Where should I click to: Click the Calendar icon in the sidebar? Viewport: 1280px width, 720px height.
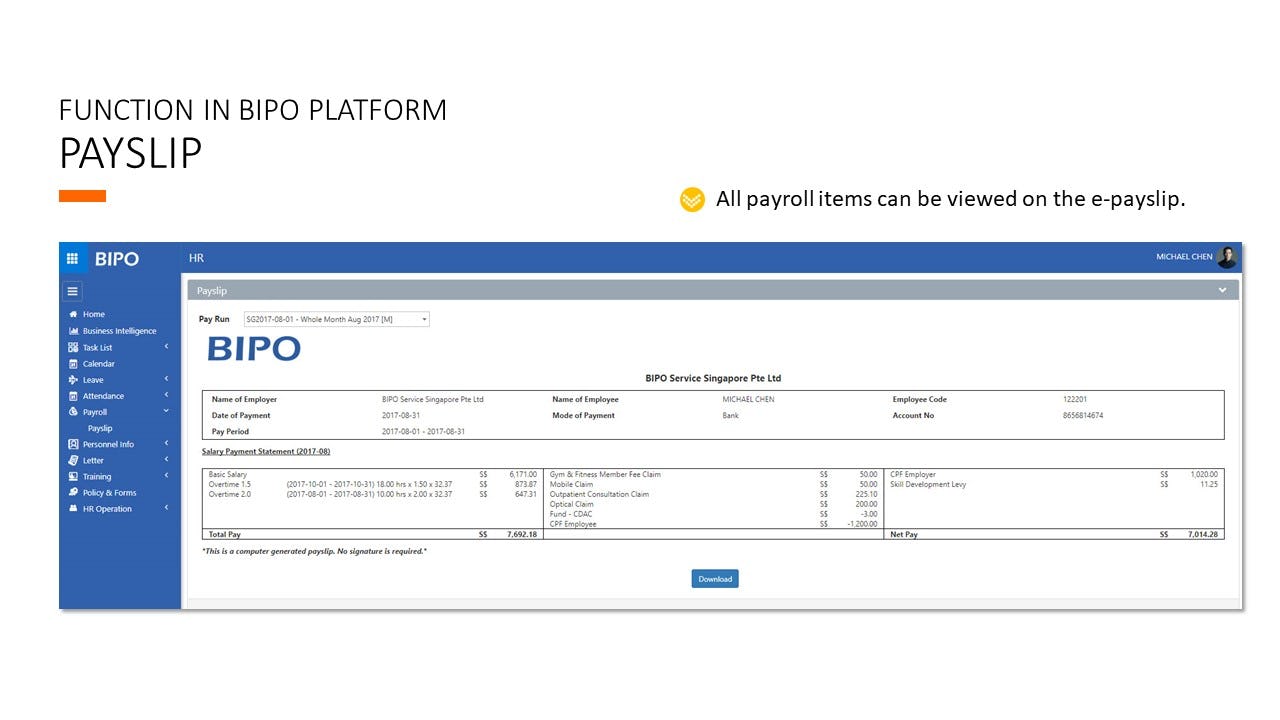(73, 363)
